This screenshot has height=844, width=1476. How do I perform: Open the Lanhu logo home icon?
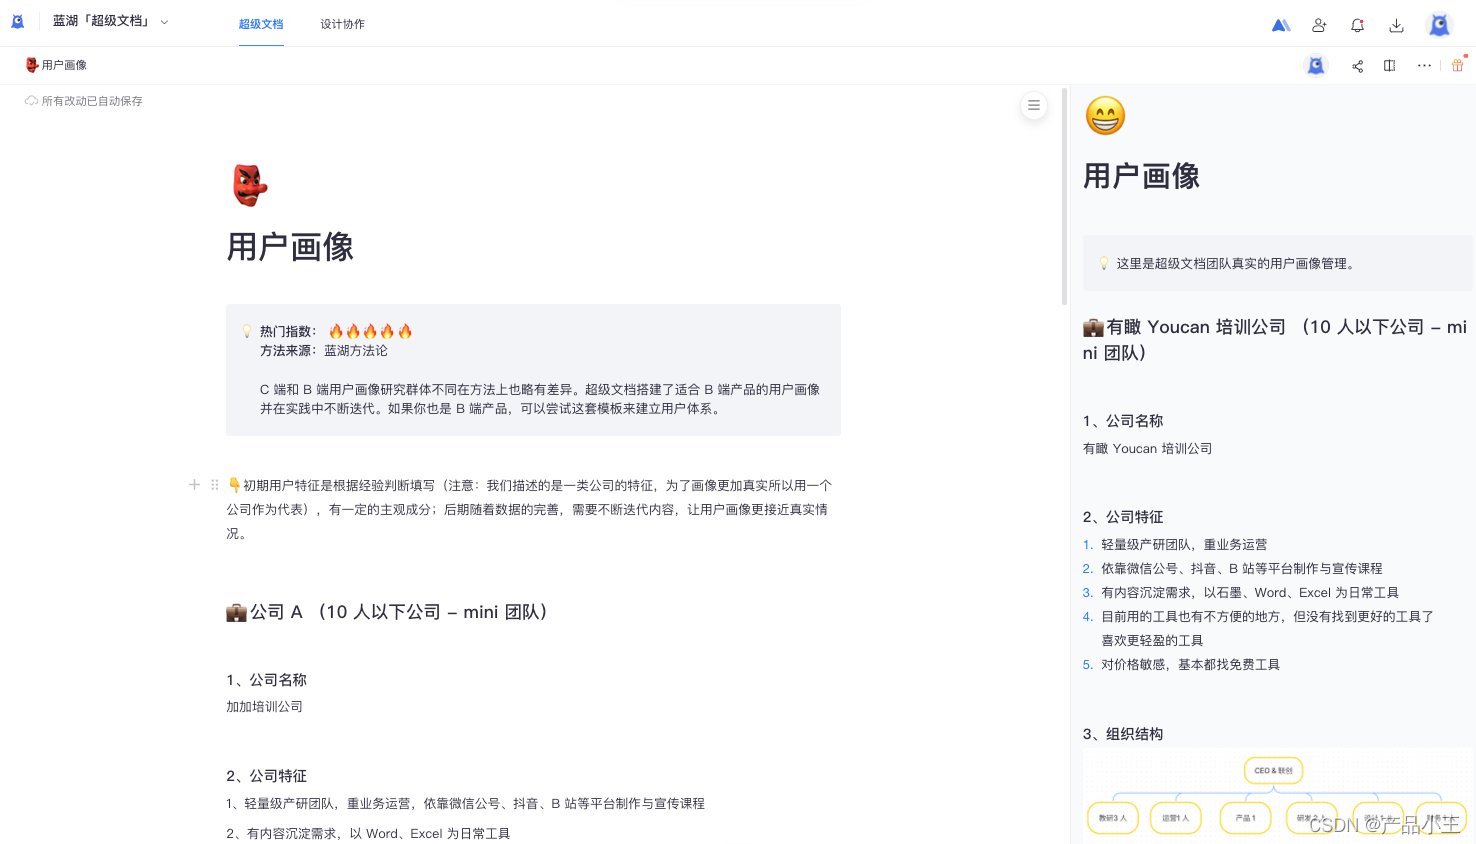pyautogui.click(x=17, y=21)
